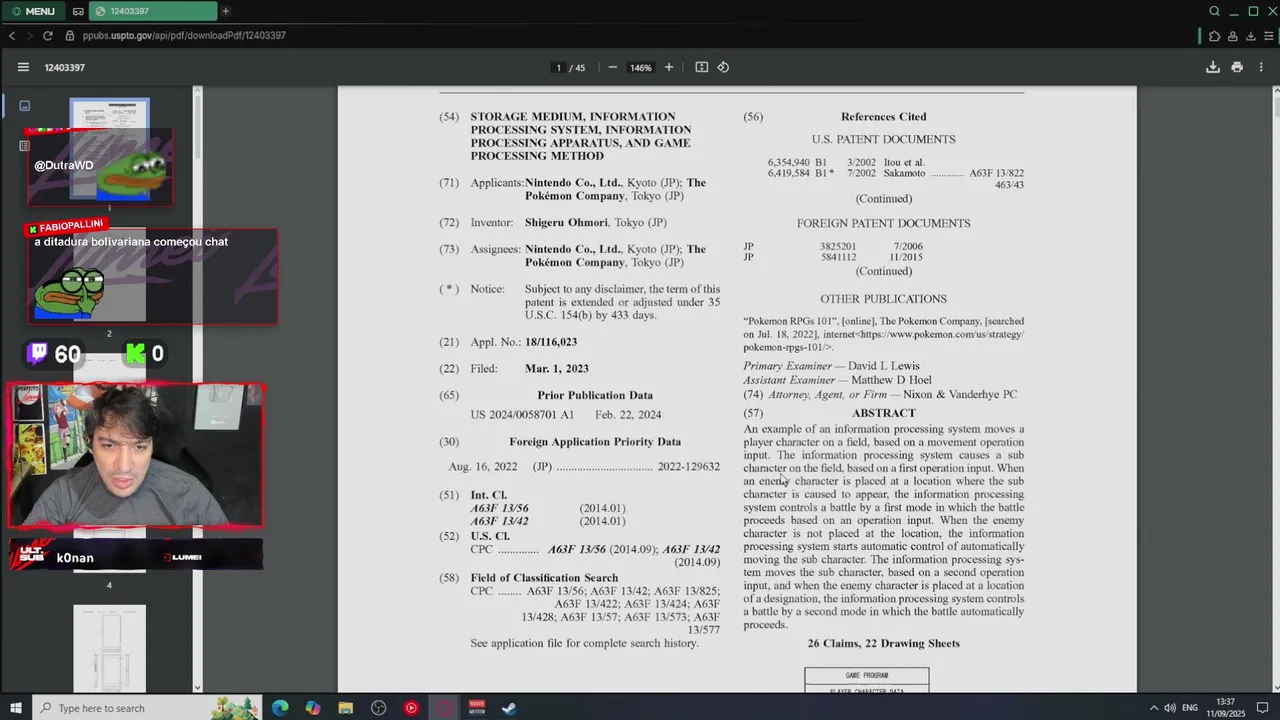Open a new browser tab
The width and height of the screenshot is (1280, 720).
(226, 11)
